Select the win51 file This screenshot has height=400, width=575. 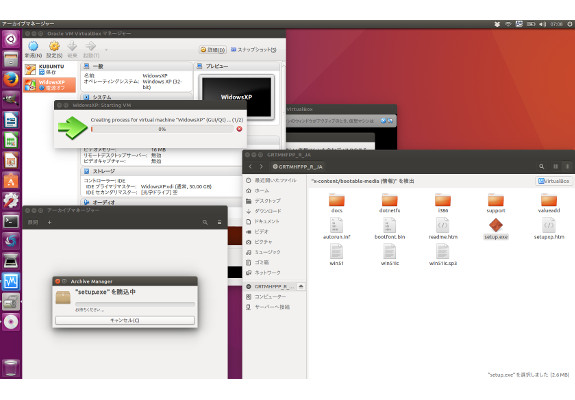click(336, 255)
